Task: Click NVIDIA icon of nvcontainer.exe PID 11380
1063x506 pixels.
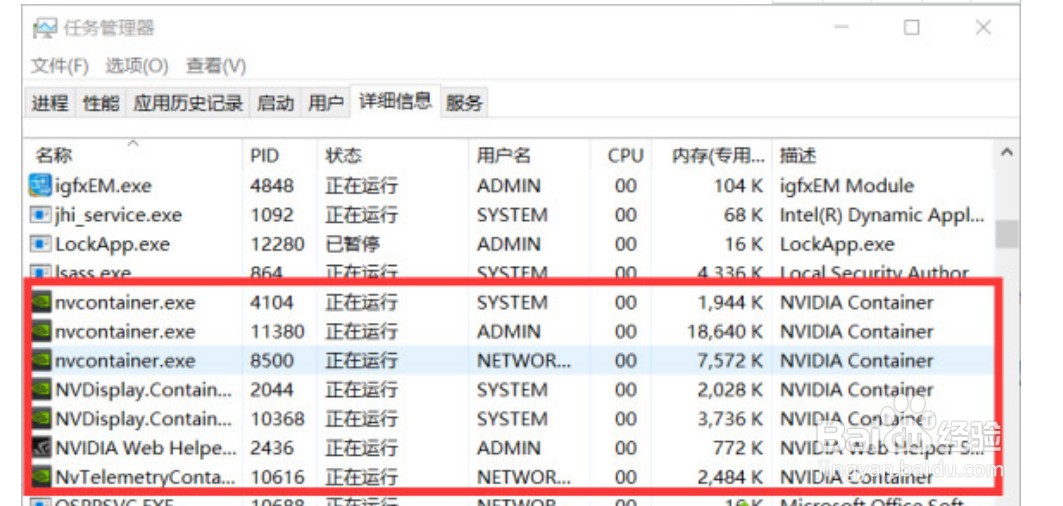Action: coord(41,332)
